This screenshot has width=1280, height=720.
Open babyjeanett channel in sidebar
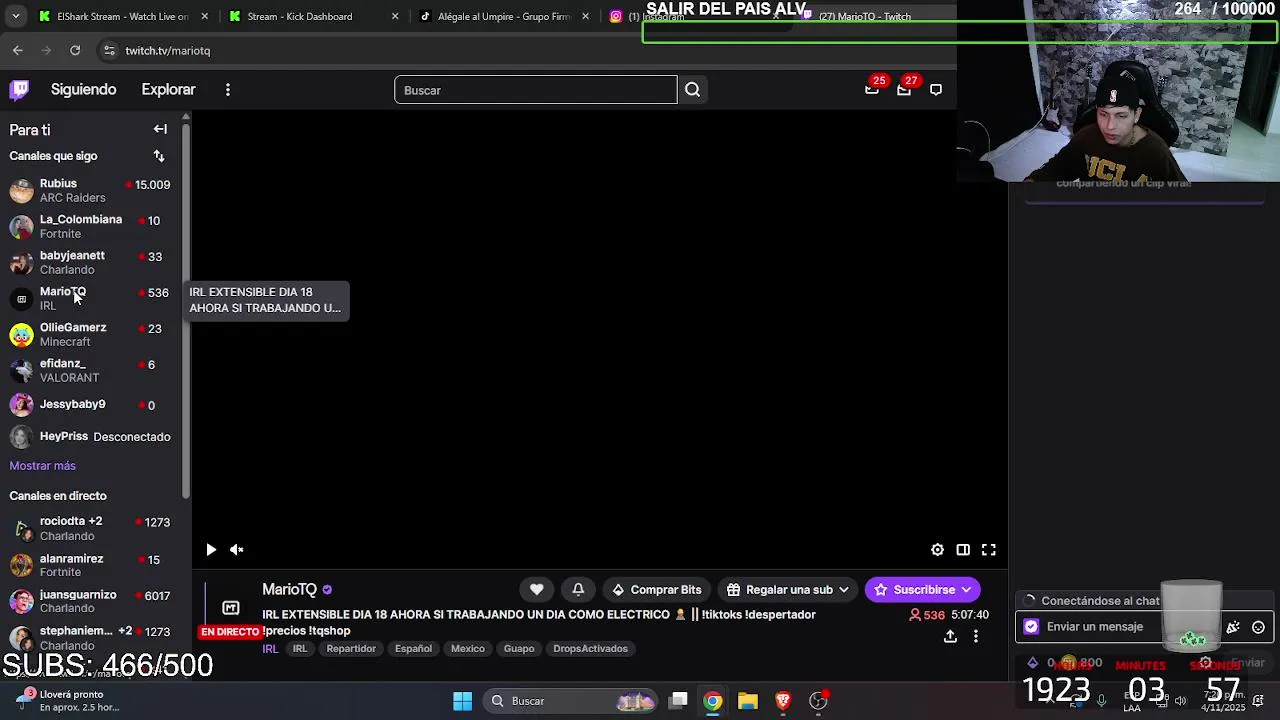[x=90, y=262]
